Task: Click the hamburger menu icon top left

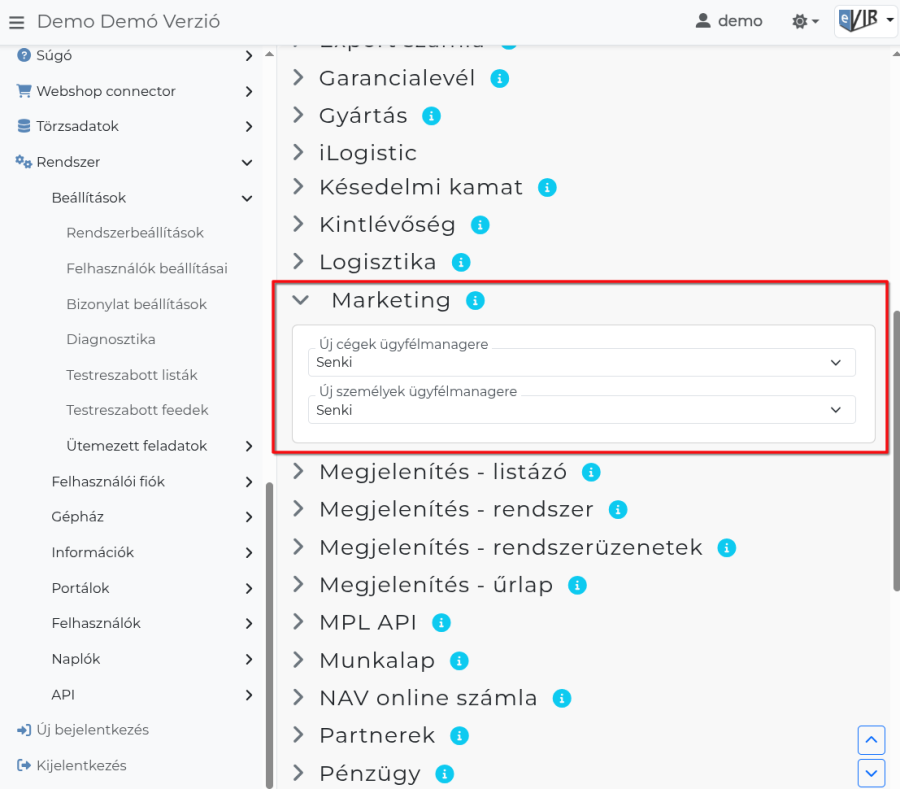Action: coord(16,21)
